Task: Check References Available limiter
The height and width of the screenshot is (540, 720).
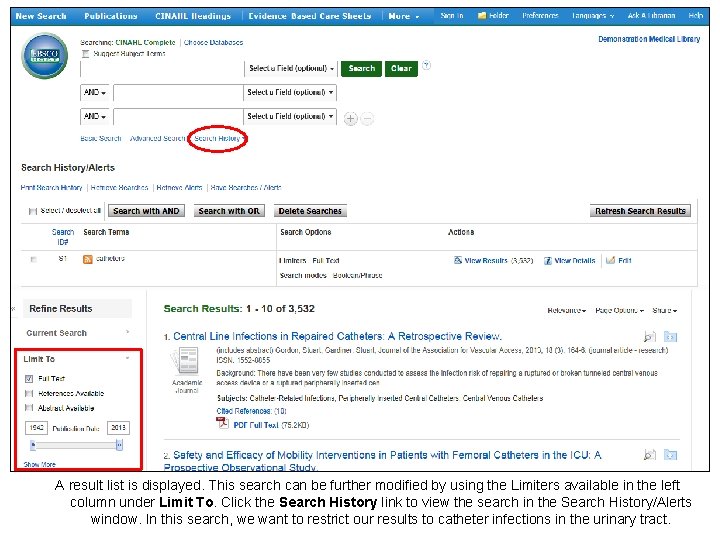Action: click(x=29, y=394)
